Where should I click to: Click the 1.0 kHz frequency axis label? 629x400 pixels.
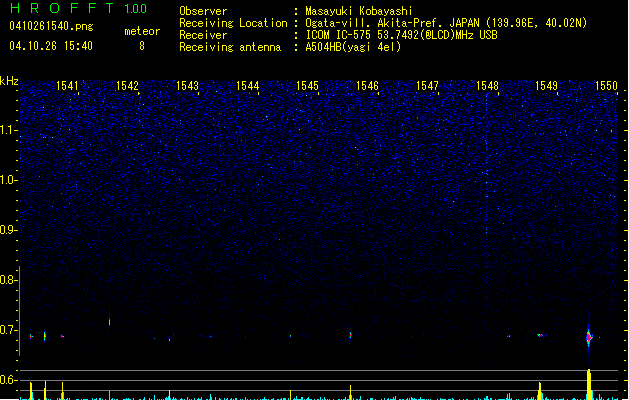(x=8, y=180)
